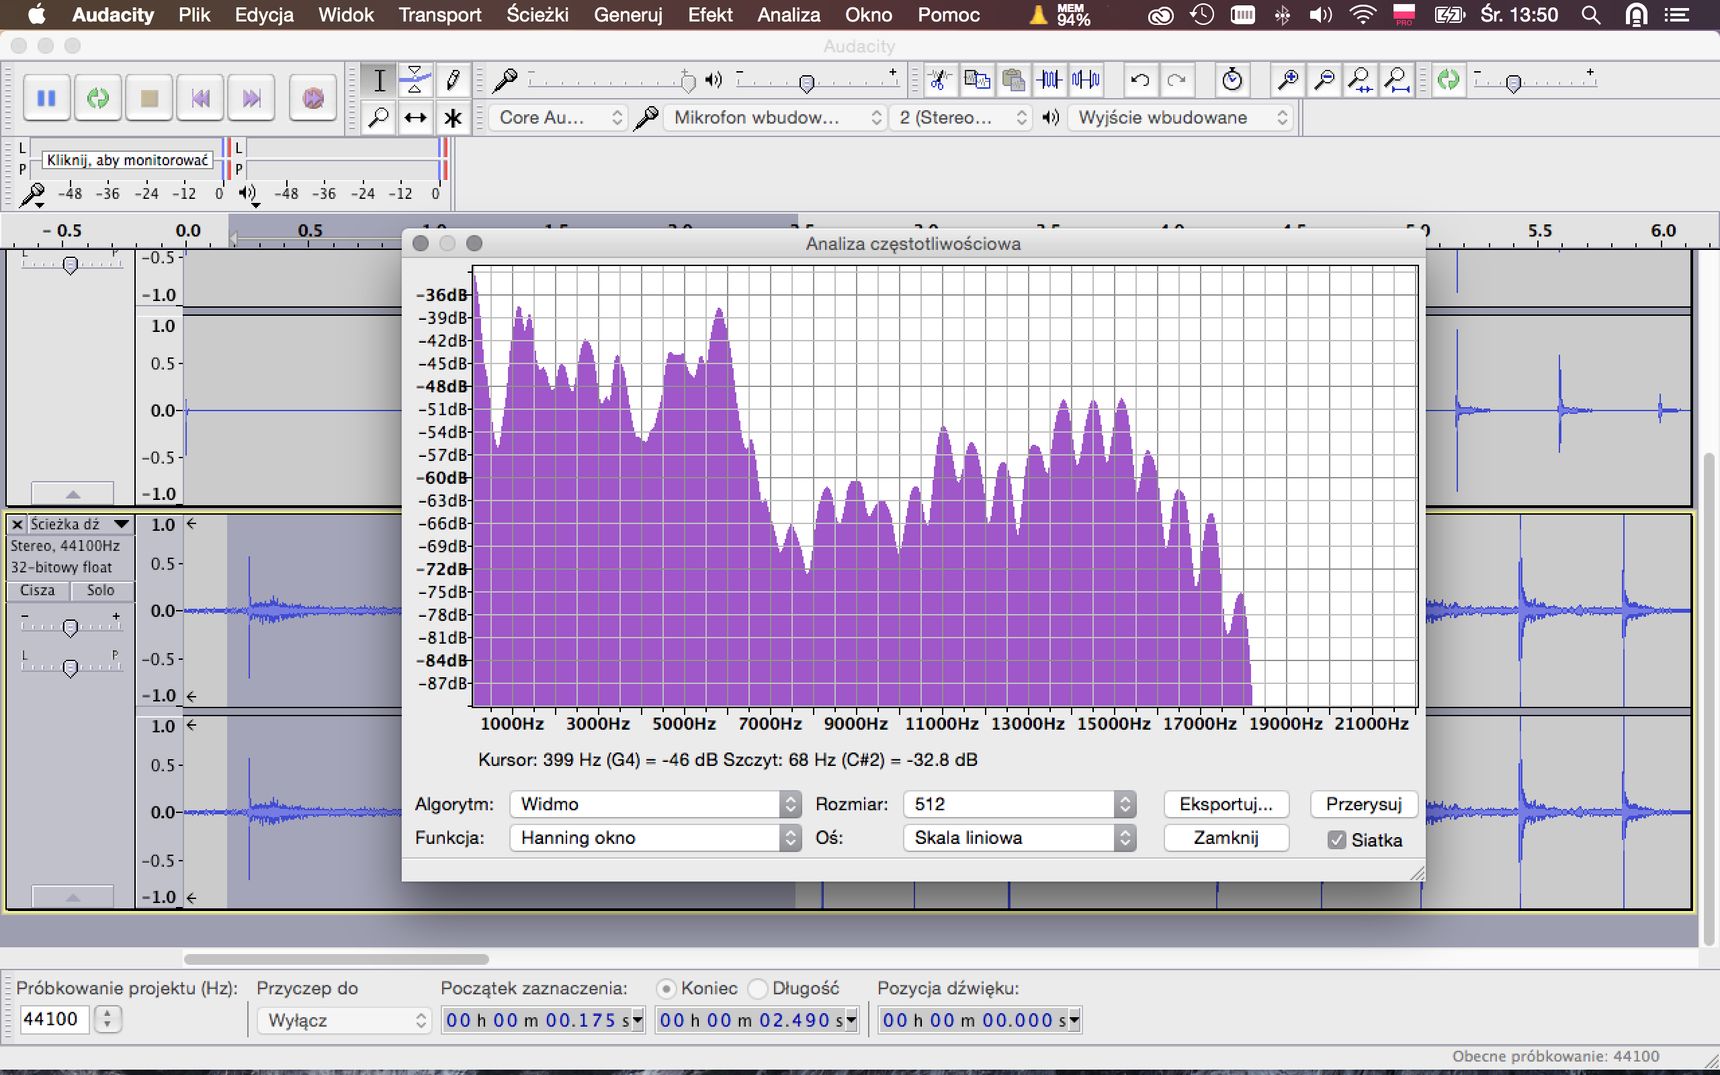
Task: Click the project rate 44100 field
Action: click(x=53, y=1019)
